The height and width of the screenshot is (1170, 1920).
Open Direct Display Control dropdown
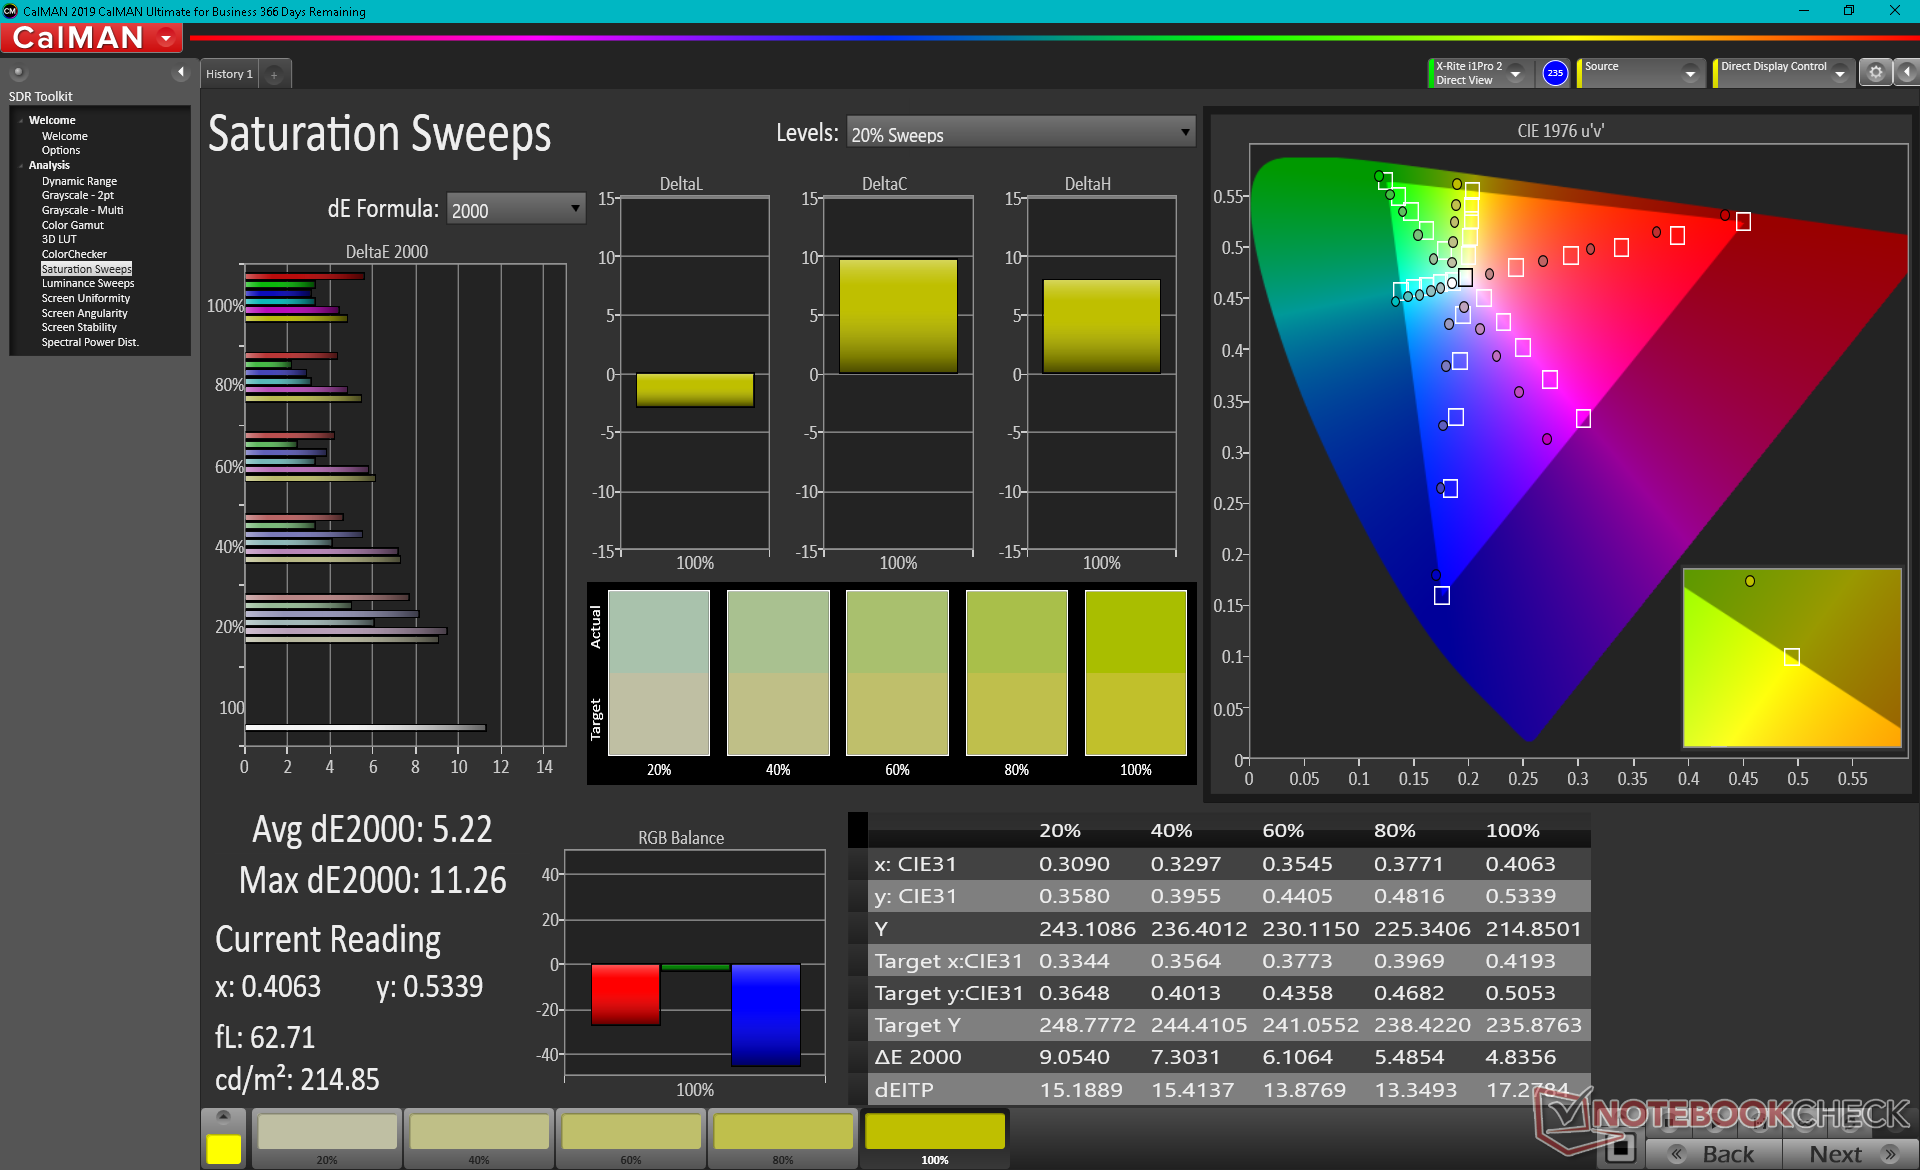(x=1839, y=73)
